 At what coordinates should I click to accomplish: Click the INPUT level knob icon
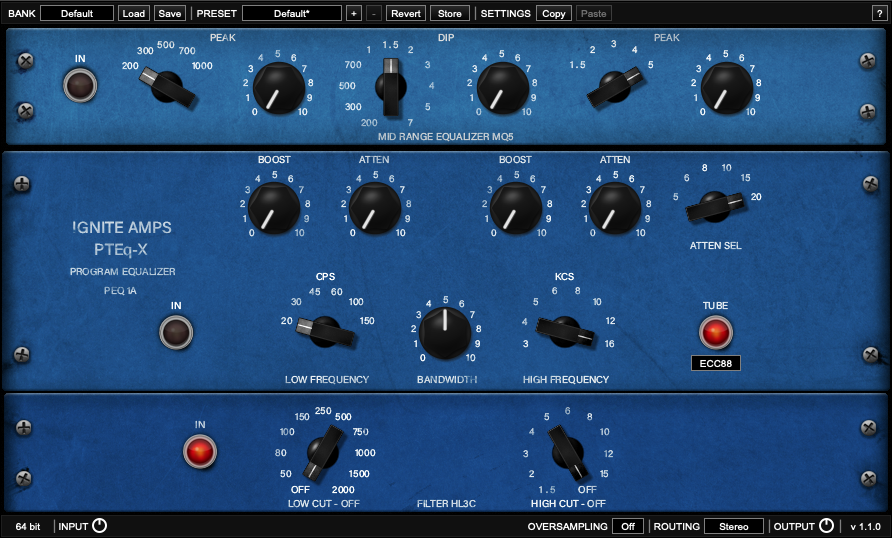pyautogui.click(x=99, y=526)
